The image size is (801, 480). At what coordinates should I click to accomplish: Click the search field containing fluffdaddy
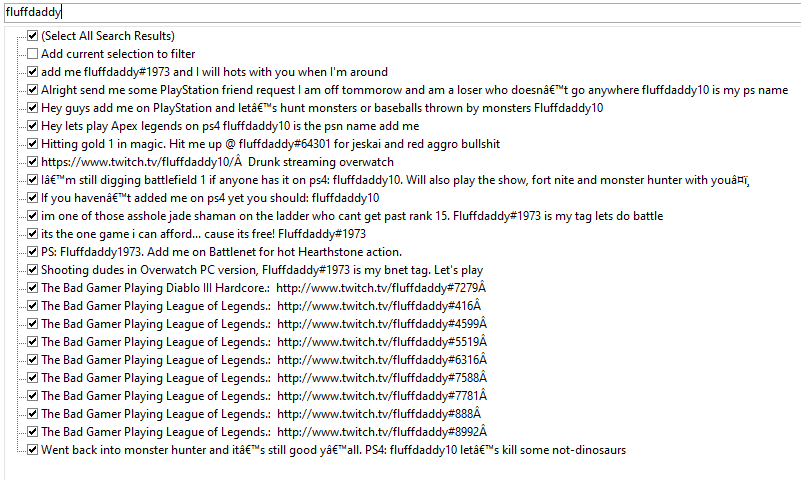click(x=403, y=12)
